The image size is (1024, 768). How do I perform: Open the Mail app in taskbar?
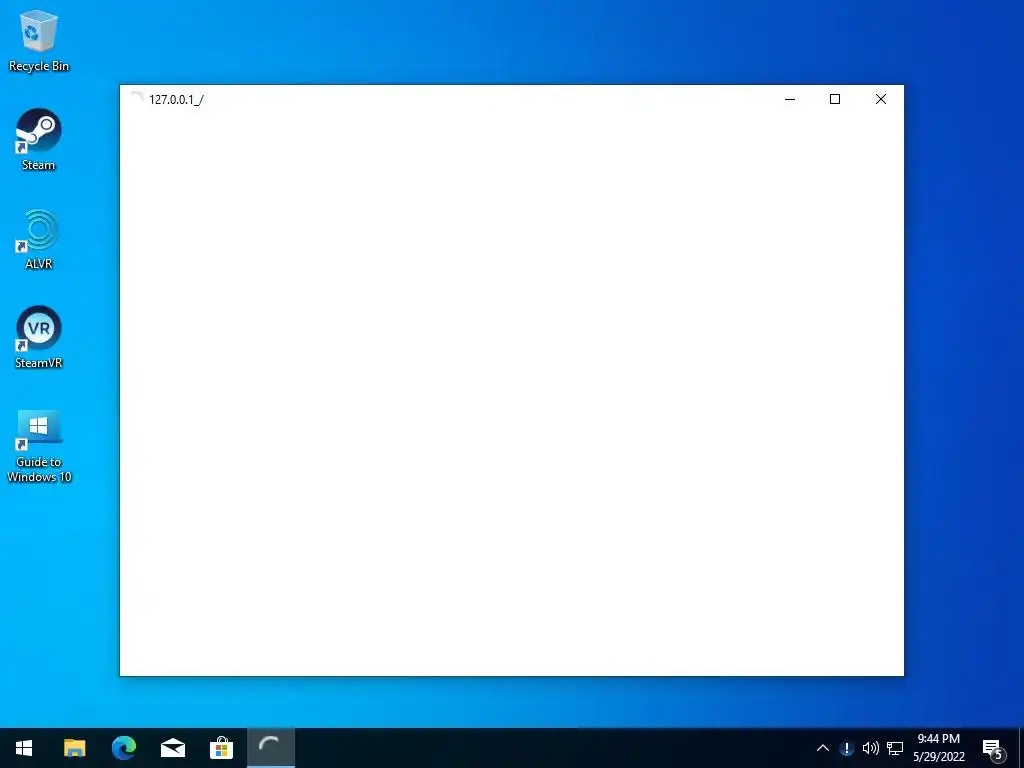pyautogui.click(x=172, y=748)
